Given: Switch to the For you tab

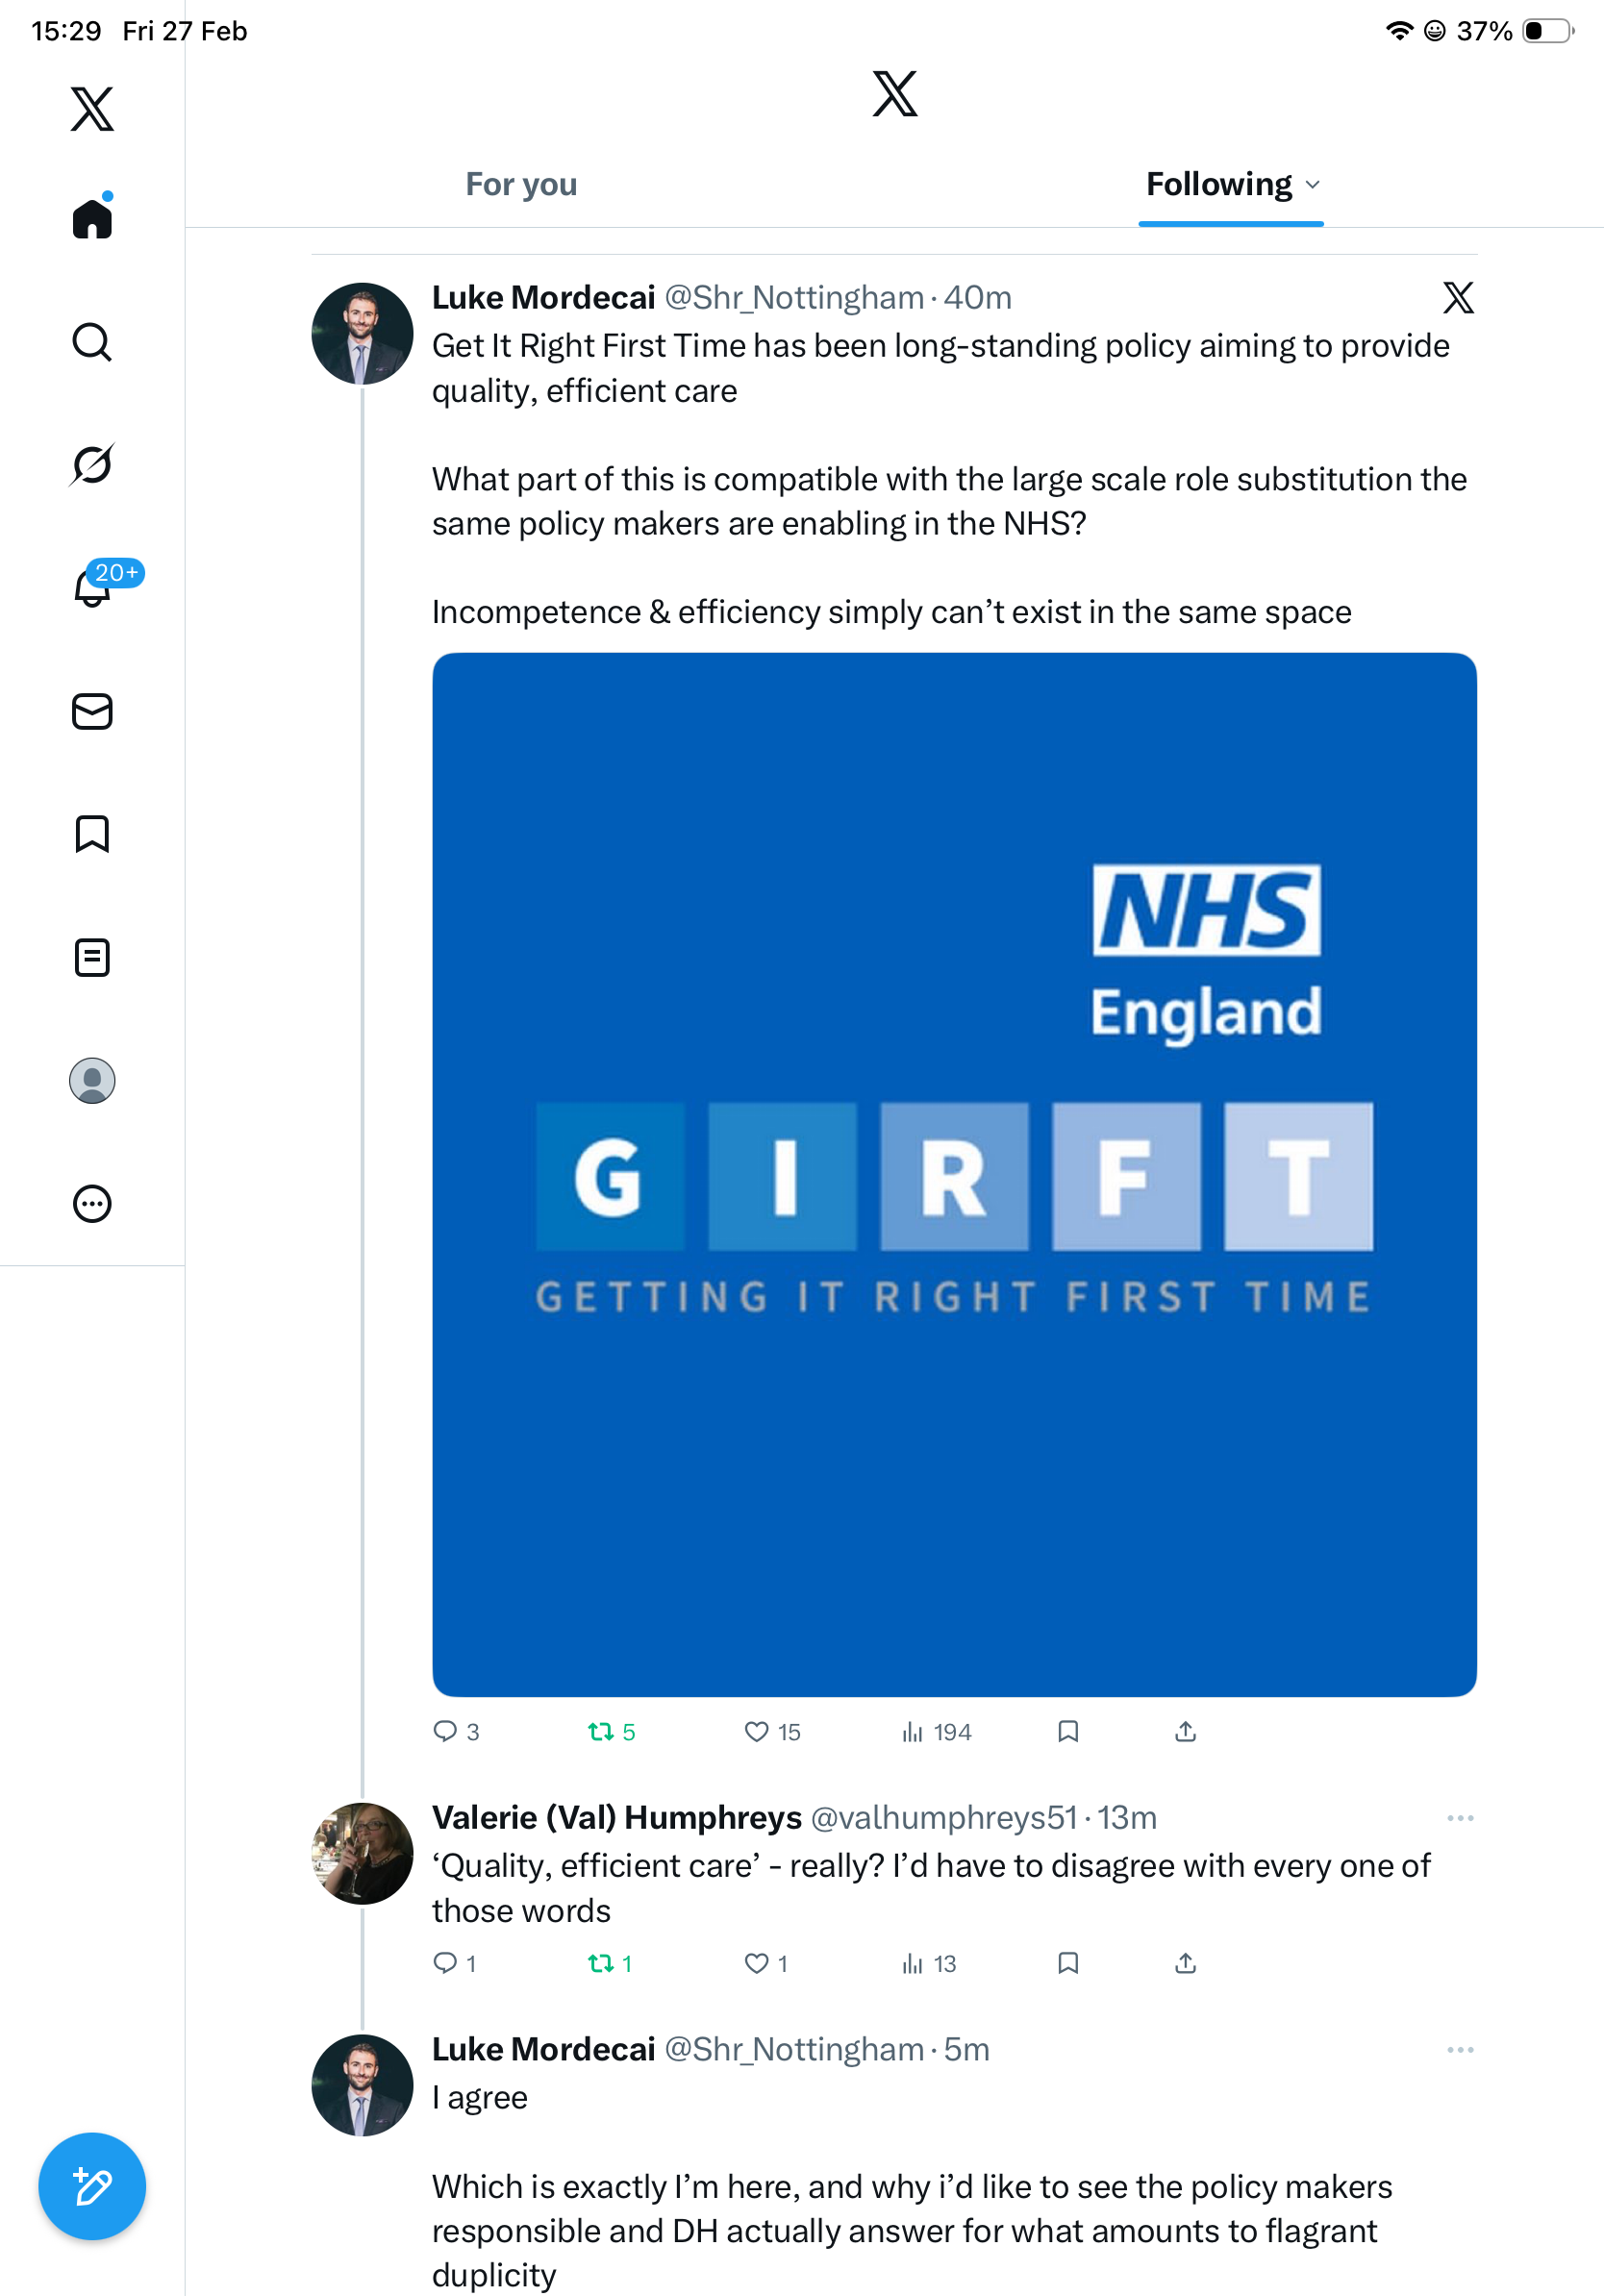Looking at the screenshot, I should [x=521, y=185].
